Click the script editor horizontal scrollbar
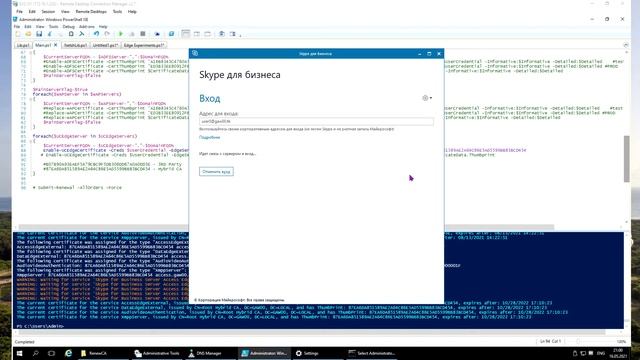Screen dimensions: 640x360 point(286,227)
